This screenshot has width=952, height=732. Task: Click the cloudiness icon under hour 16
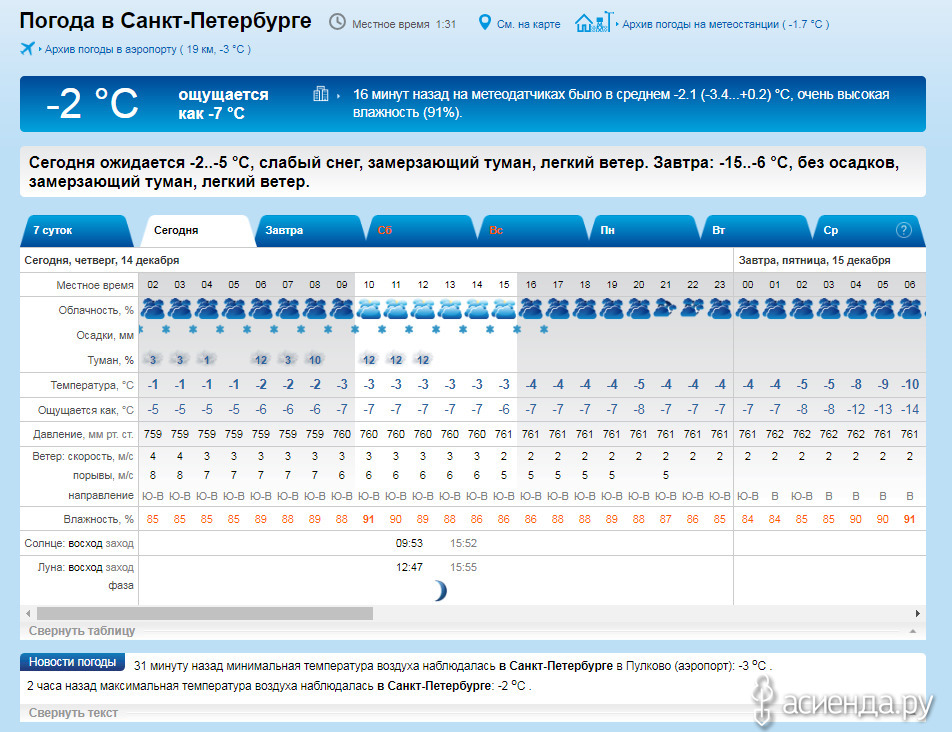click(x=531, y=309)
